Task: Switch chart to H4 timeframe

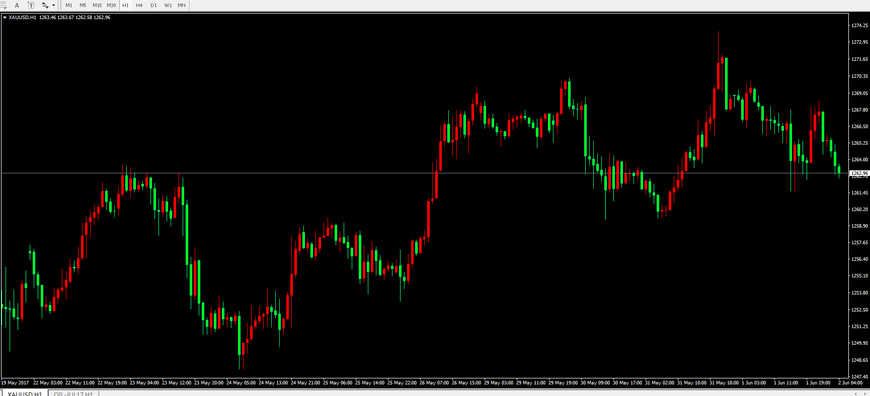Action: point(139,5)
